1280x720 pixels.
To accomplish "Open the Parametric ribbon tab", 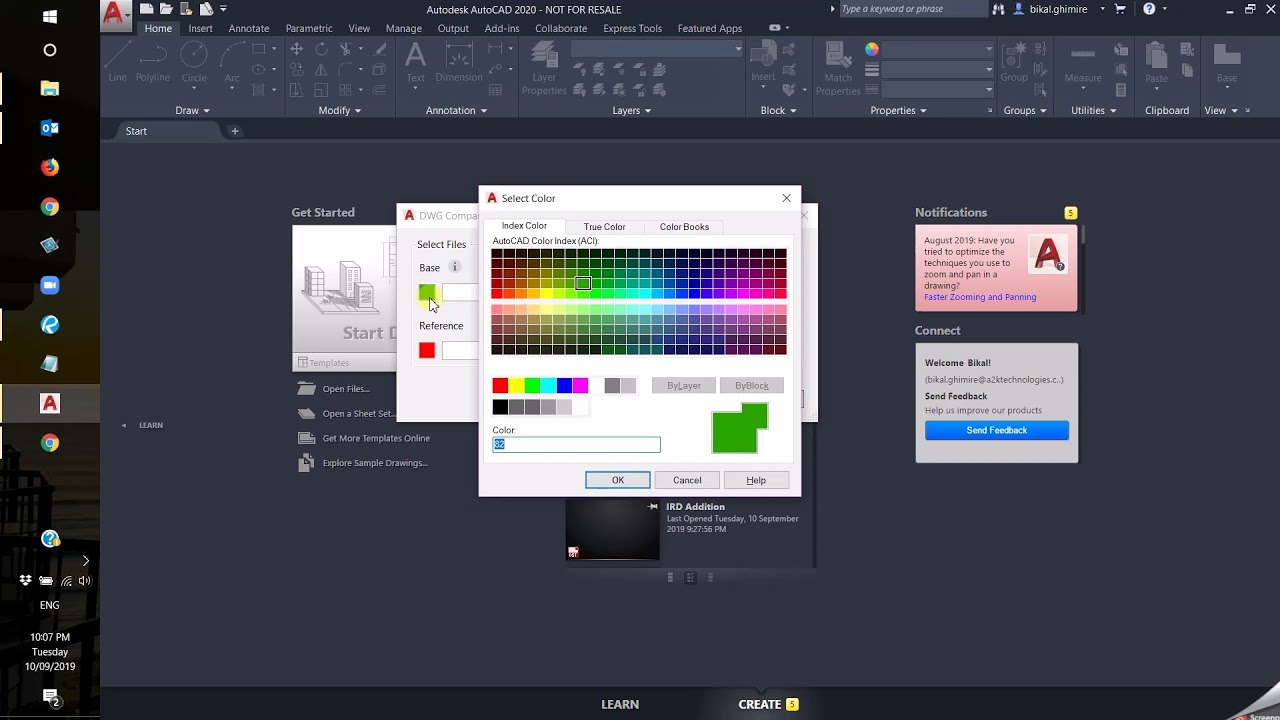I will point(309,28).
